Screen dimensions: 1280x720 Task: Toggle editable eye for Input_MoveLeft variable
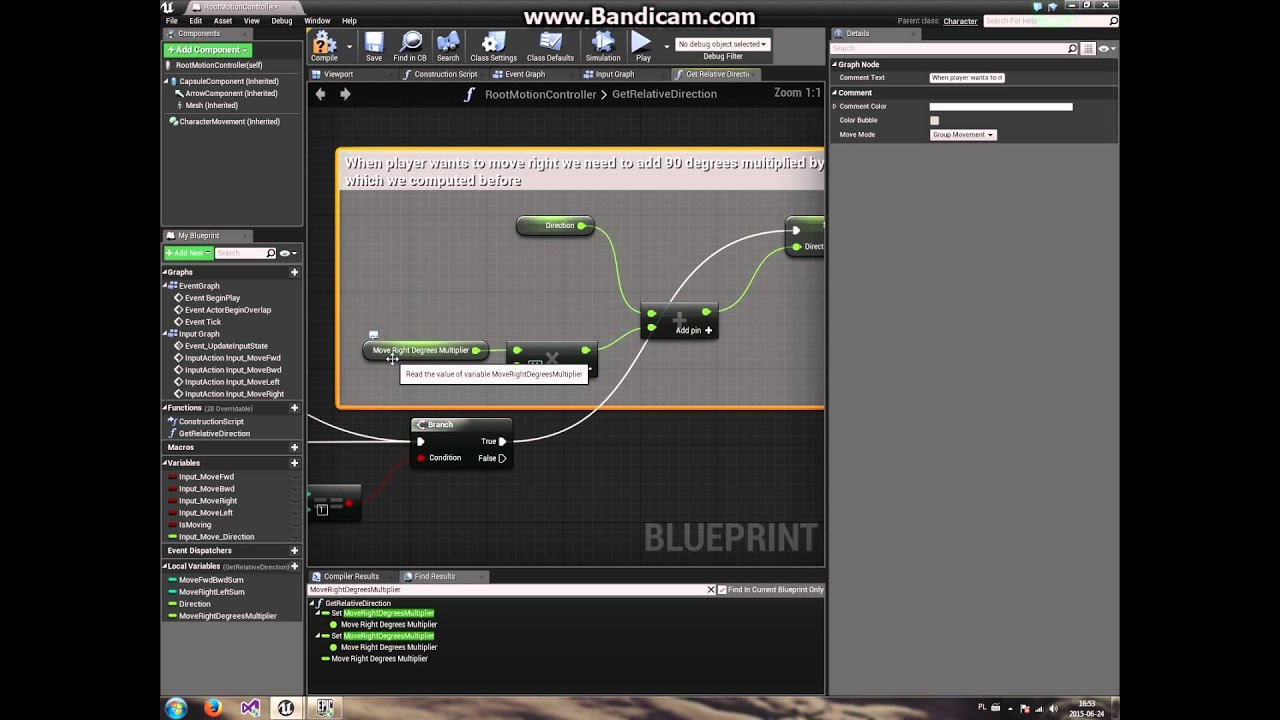pos(295,513)
